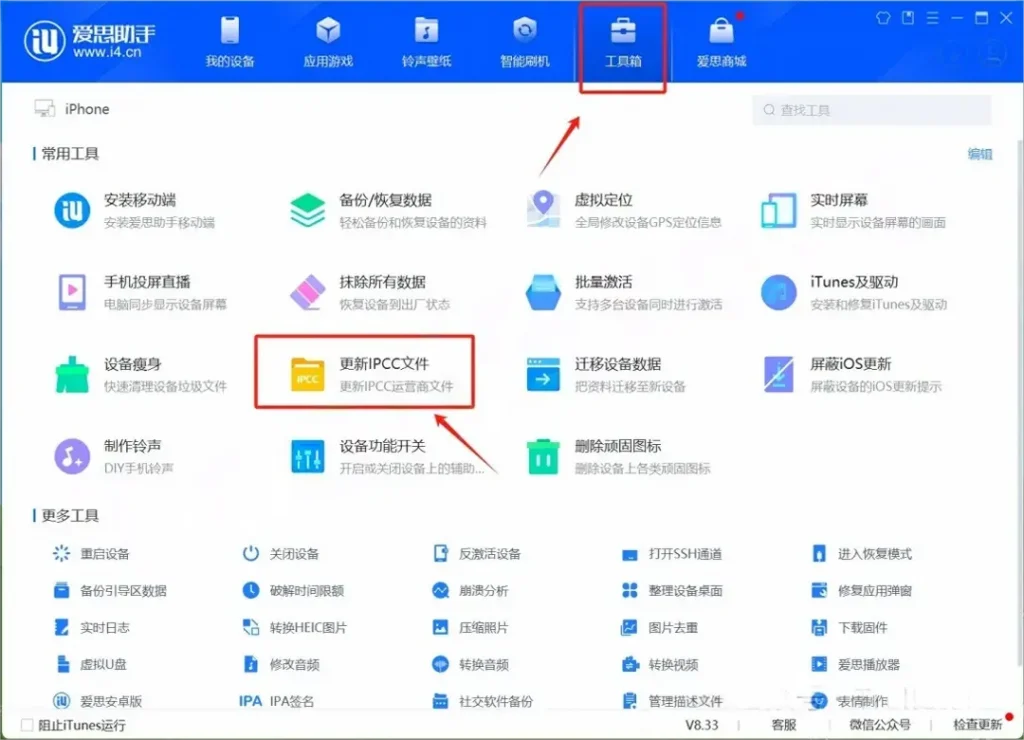Open the 爱思商城 section

[721, 40]
